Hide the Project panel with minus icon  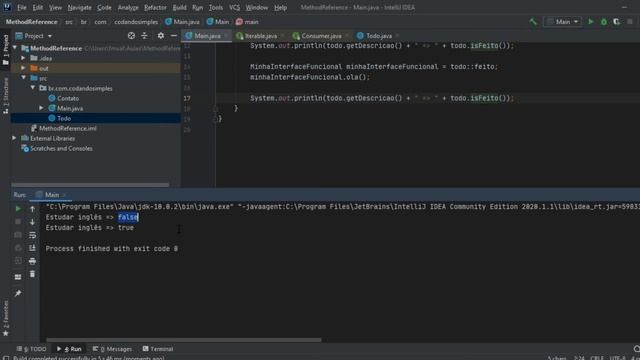[174, 36]
